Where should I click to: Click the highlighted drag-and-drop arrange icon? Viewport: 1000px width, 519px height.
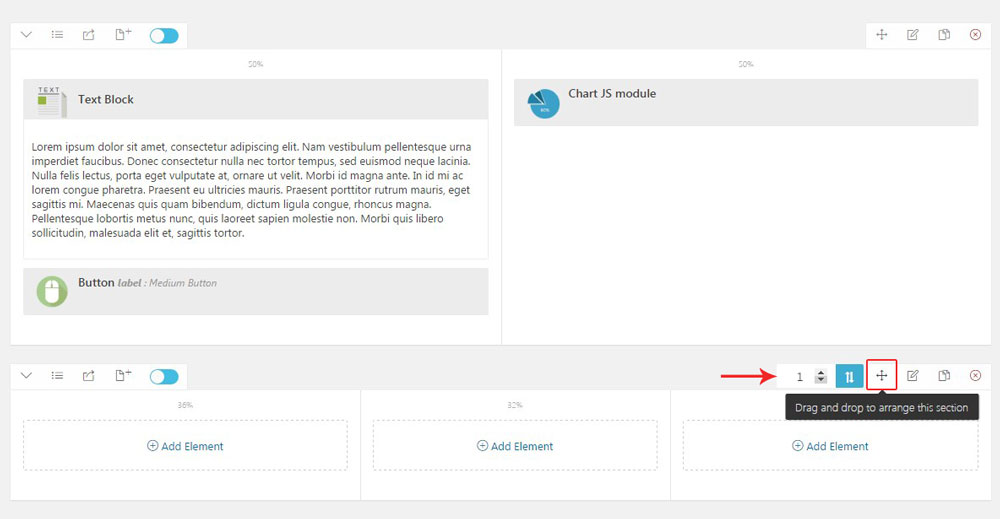[x=882, y=375]
